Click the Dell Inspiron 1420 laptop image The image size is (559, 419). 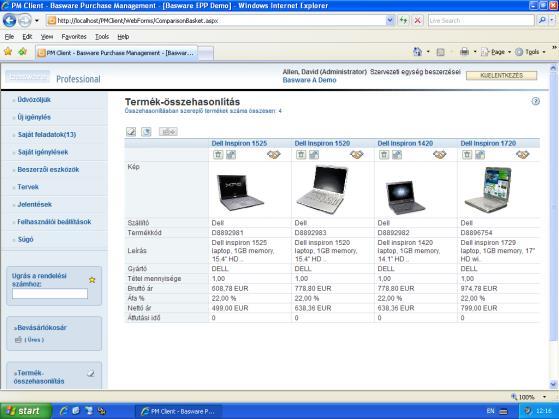pos(405,197)
